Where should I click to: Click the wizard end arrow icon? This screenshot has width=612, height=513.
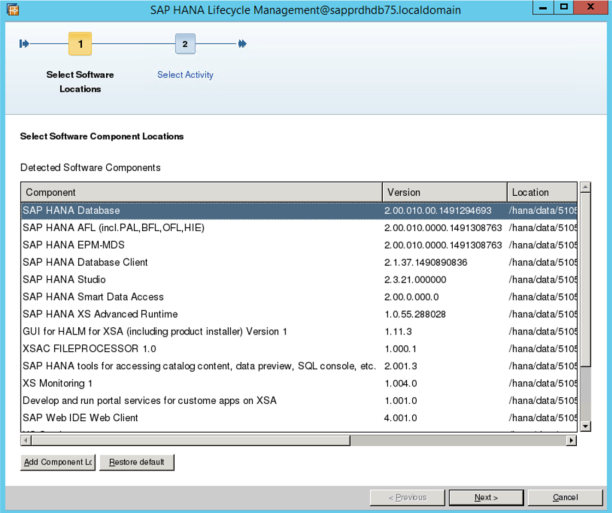(242, 44)
